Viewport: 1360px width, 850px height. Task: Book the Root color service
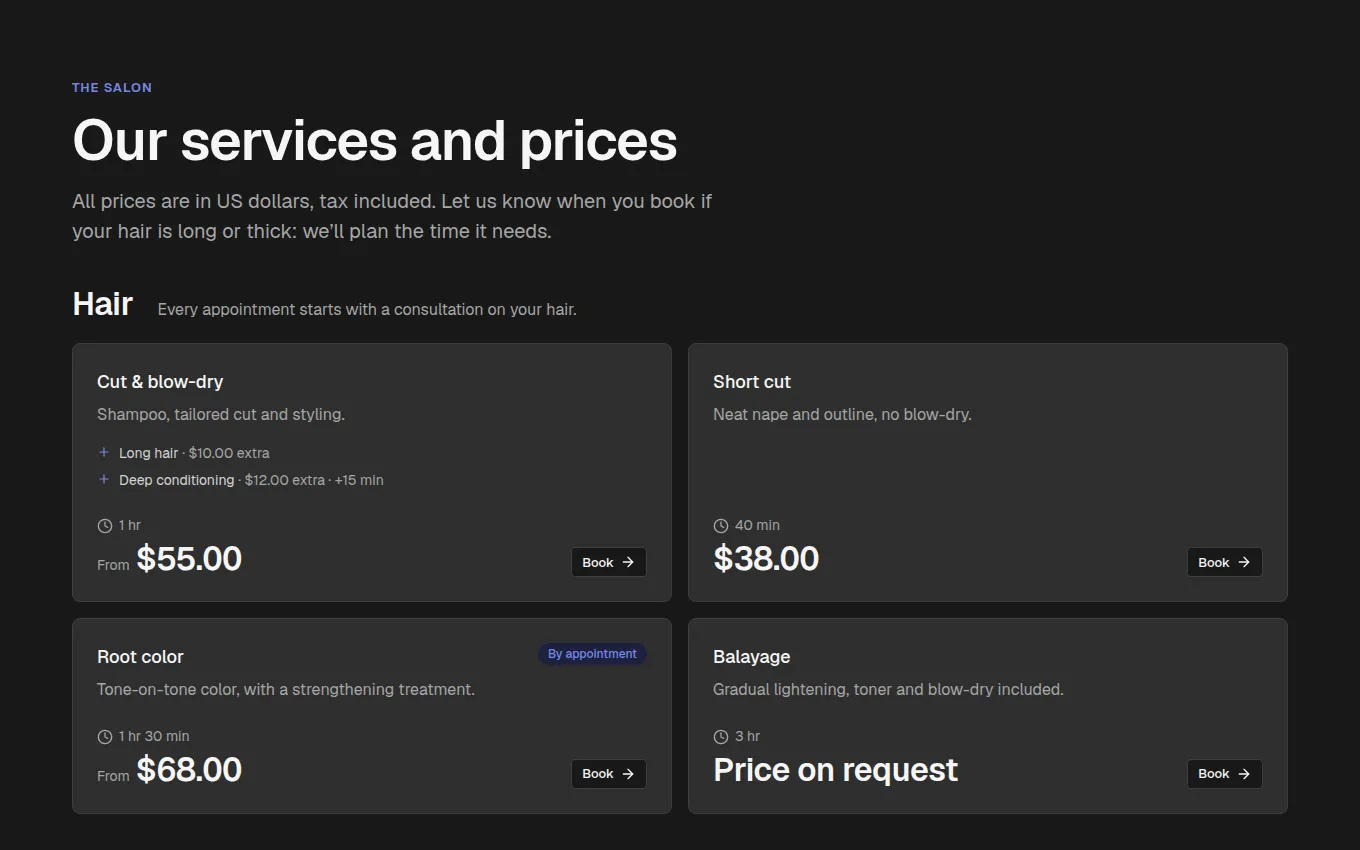pyautogui.click(x=608, y=773)
